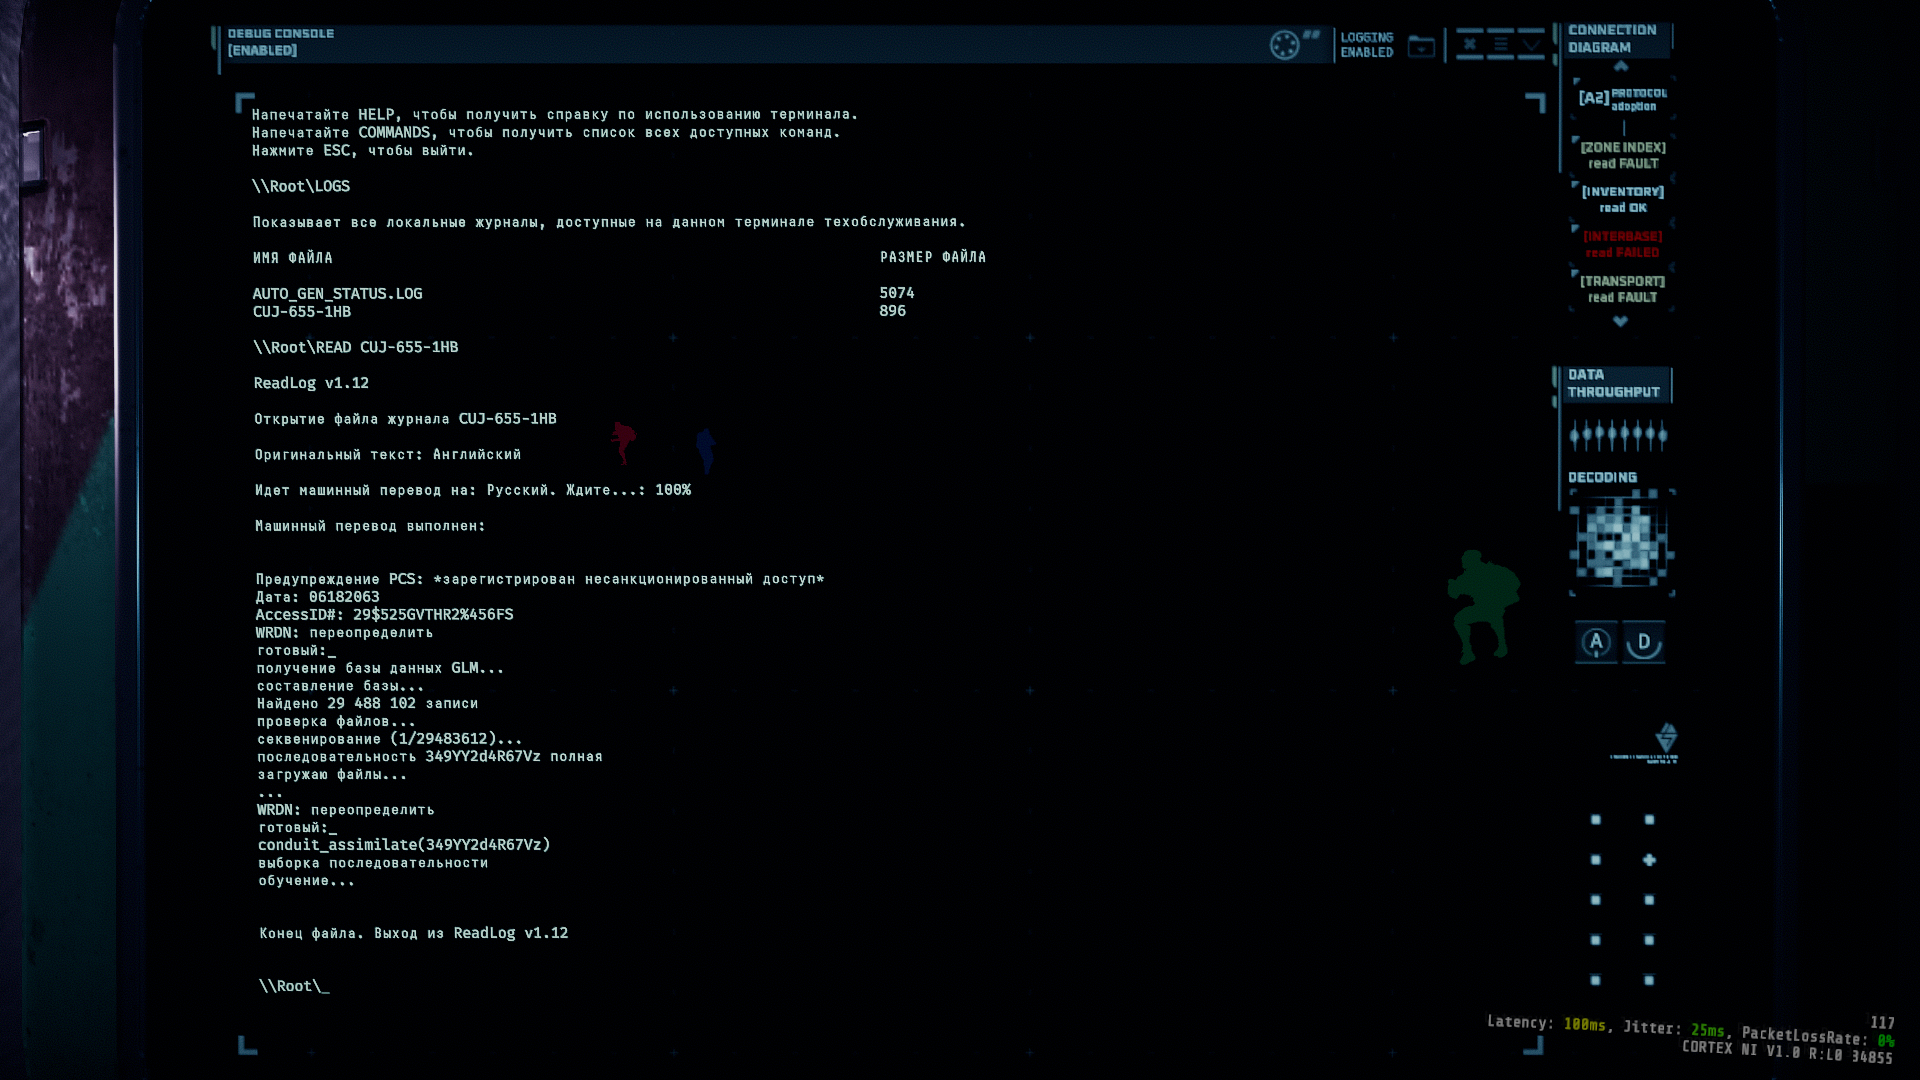Screen dimensions: 1920x1080
Task: Toggle the LOGGING ENABLED indicator
Action: coord(1366,45)
